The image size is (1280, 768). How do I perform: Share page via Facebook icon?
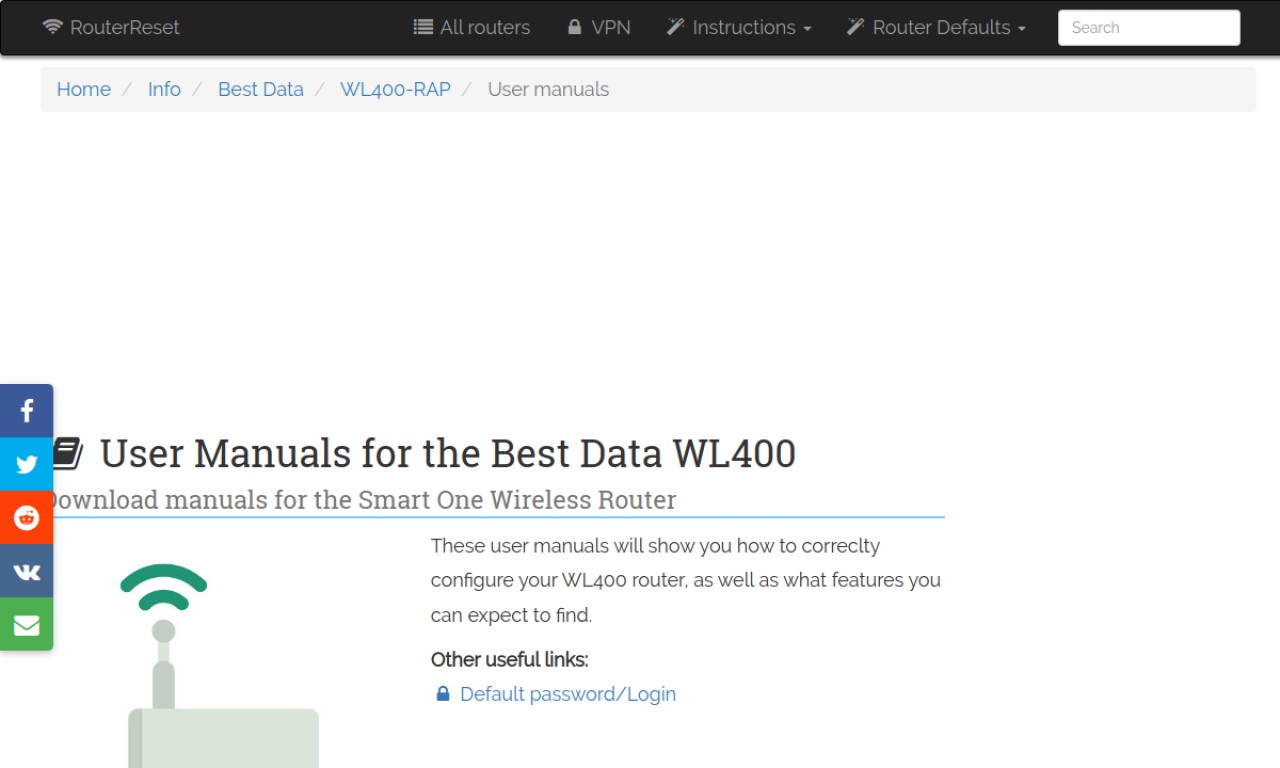point(26,411)
